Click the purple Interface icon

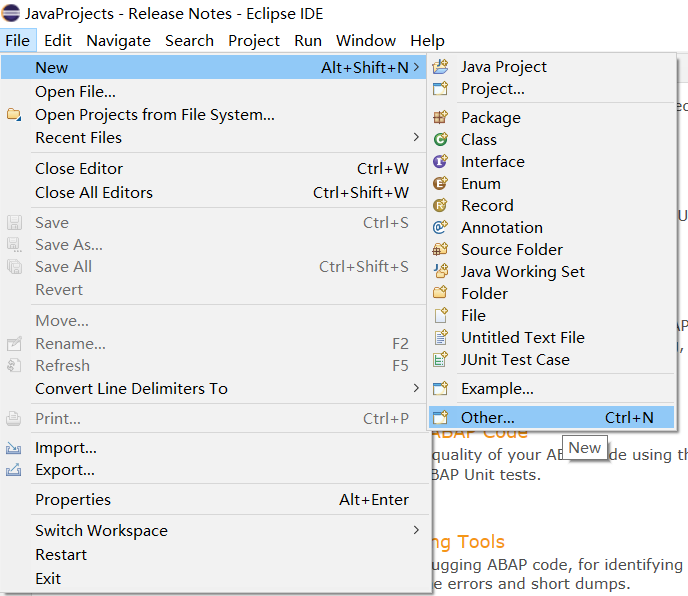(441, 162)
